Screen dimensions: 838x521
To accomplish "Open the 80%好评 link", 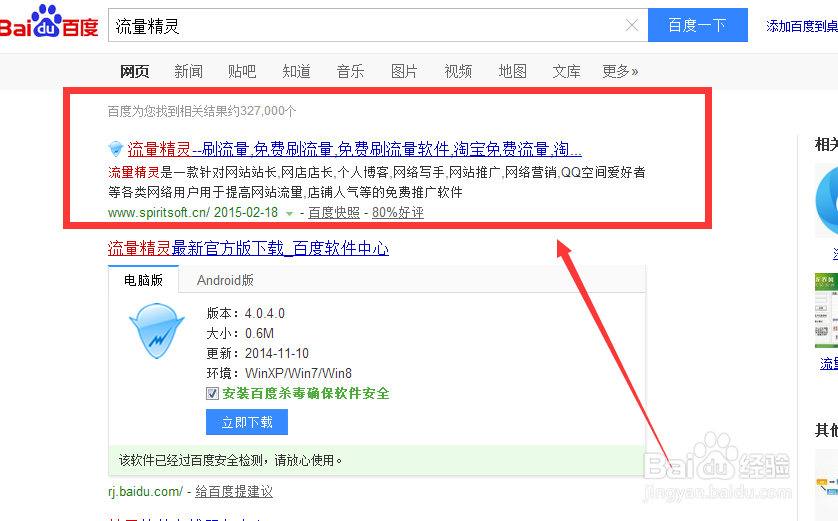I will click(x=398, y=213).
